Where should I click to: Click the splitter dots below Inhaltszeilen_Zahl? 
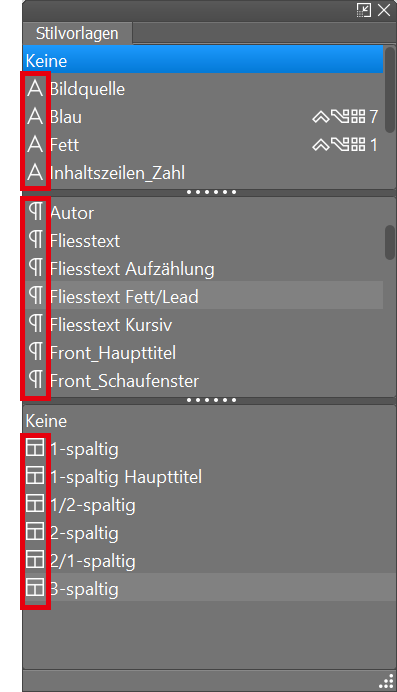(211, 192)
